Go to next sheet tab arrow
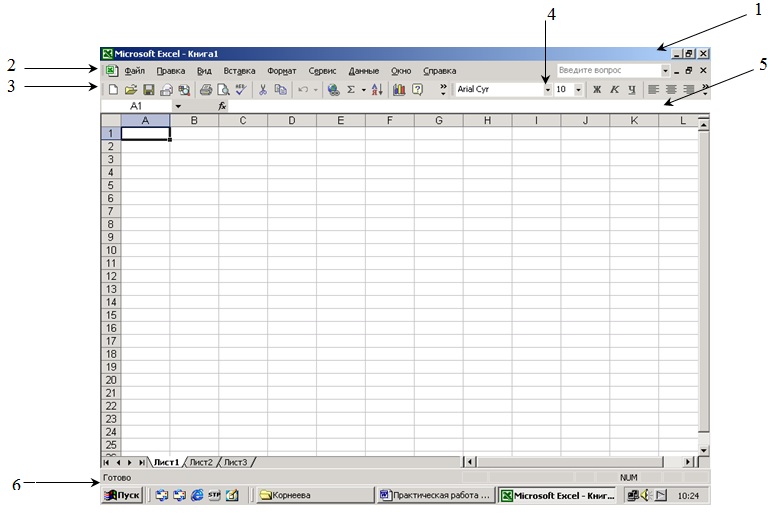 pyautogui.click(x=129, y=462)
